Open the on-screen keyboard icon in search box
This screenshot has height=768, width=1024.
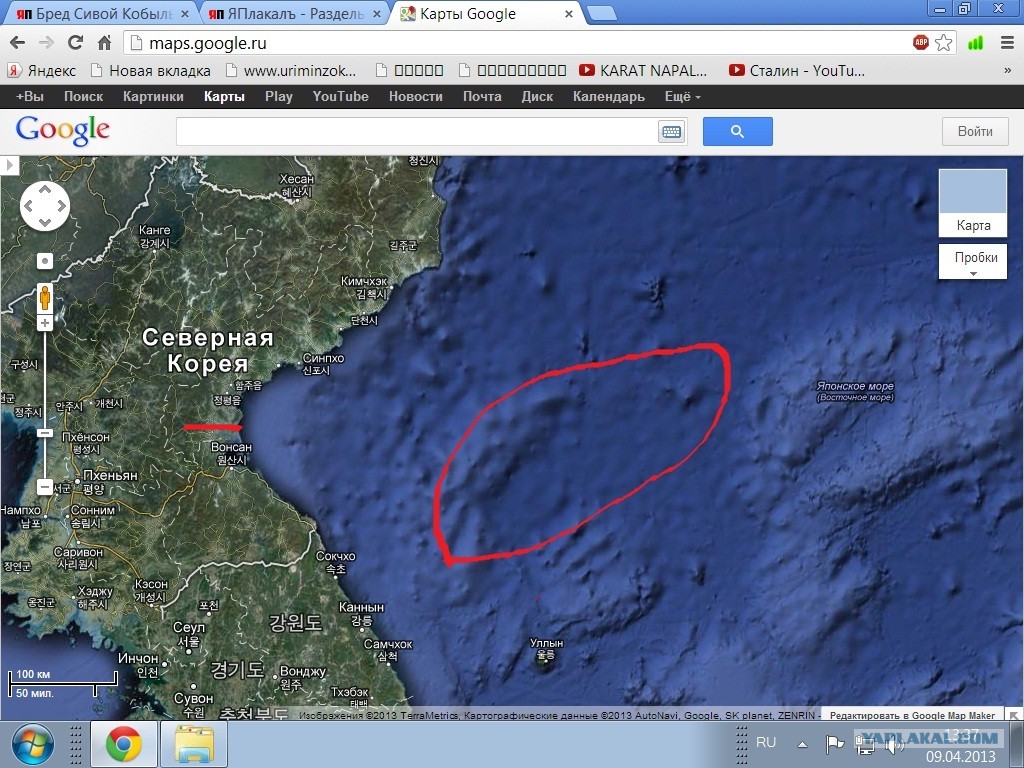(x=670, y=132)
